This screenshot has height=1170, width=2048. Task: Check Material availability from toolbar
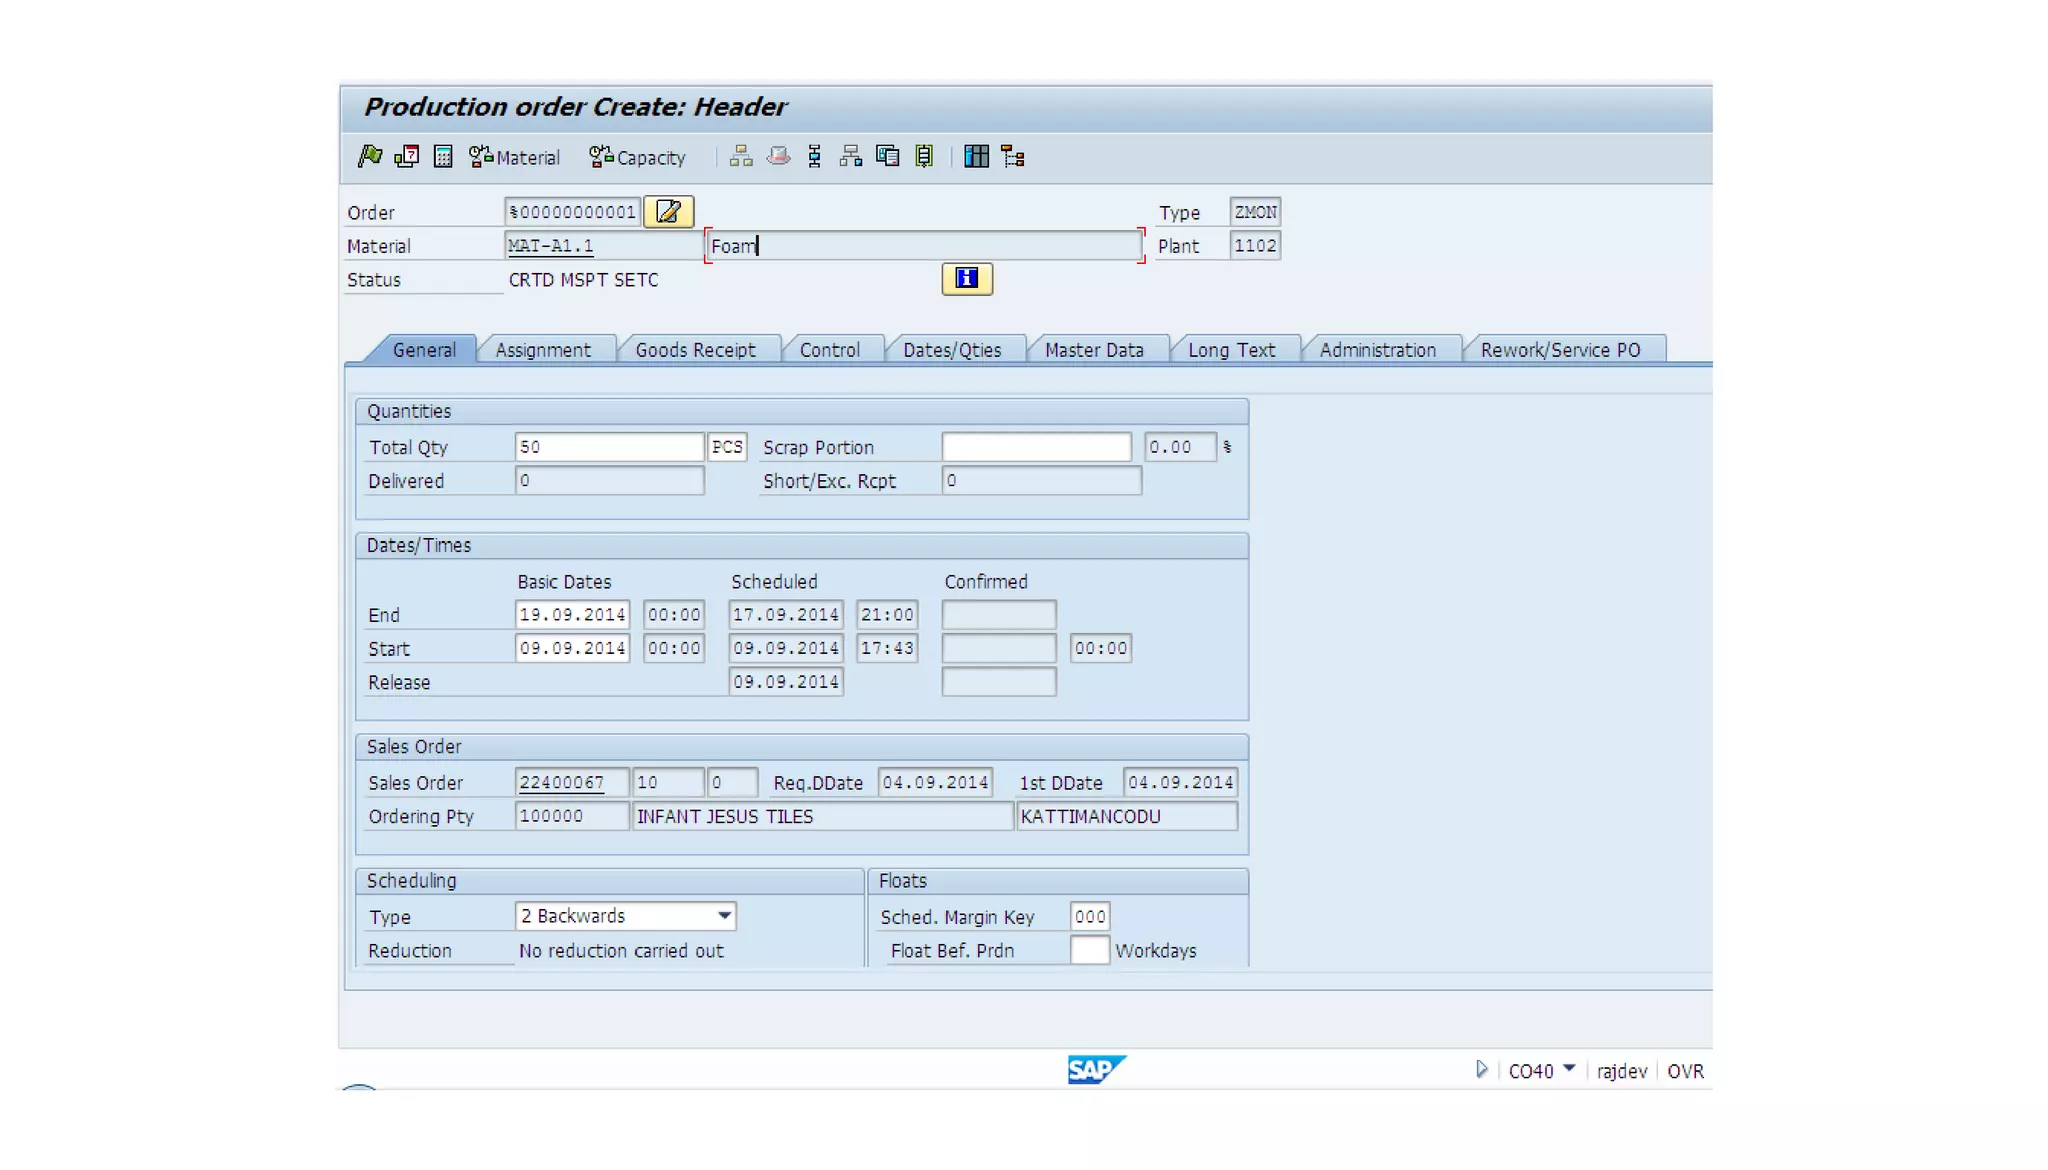(x=515, y=157)
